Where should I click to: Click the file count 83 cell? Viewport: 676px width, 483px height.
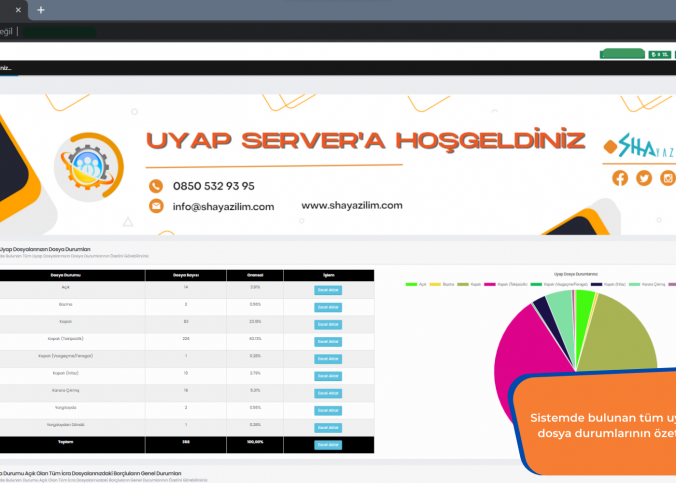point(186,322)
